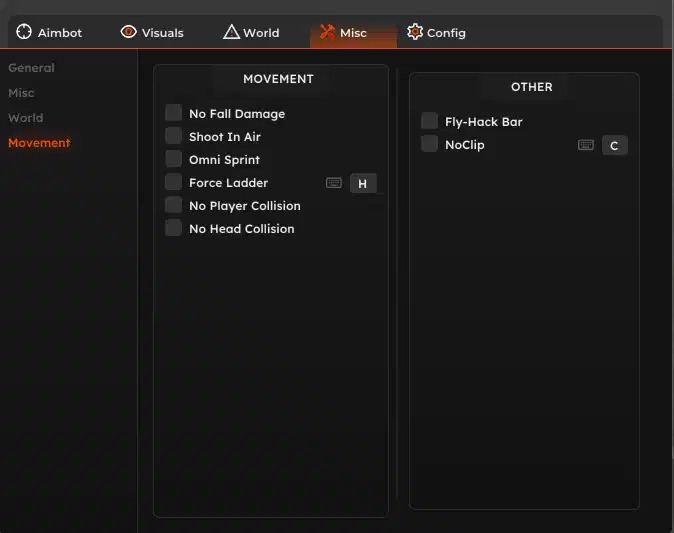Click the triangle icon on the top World tab

click(231, 32)
